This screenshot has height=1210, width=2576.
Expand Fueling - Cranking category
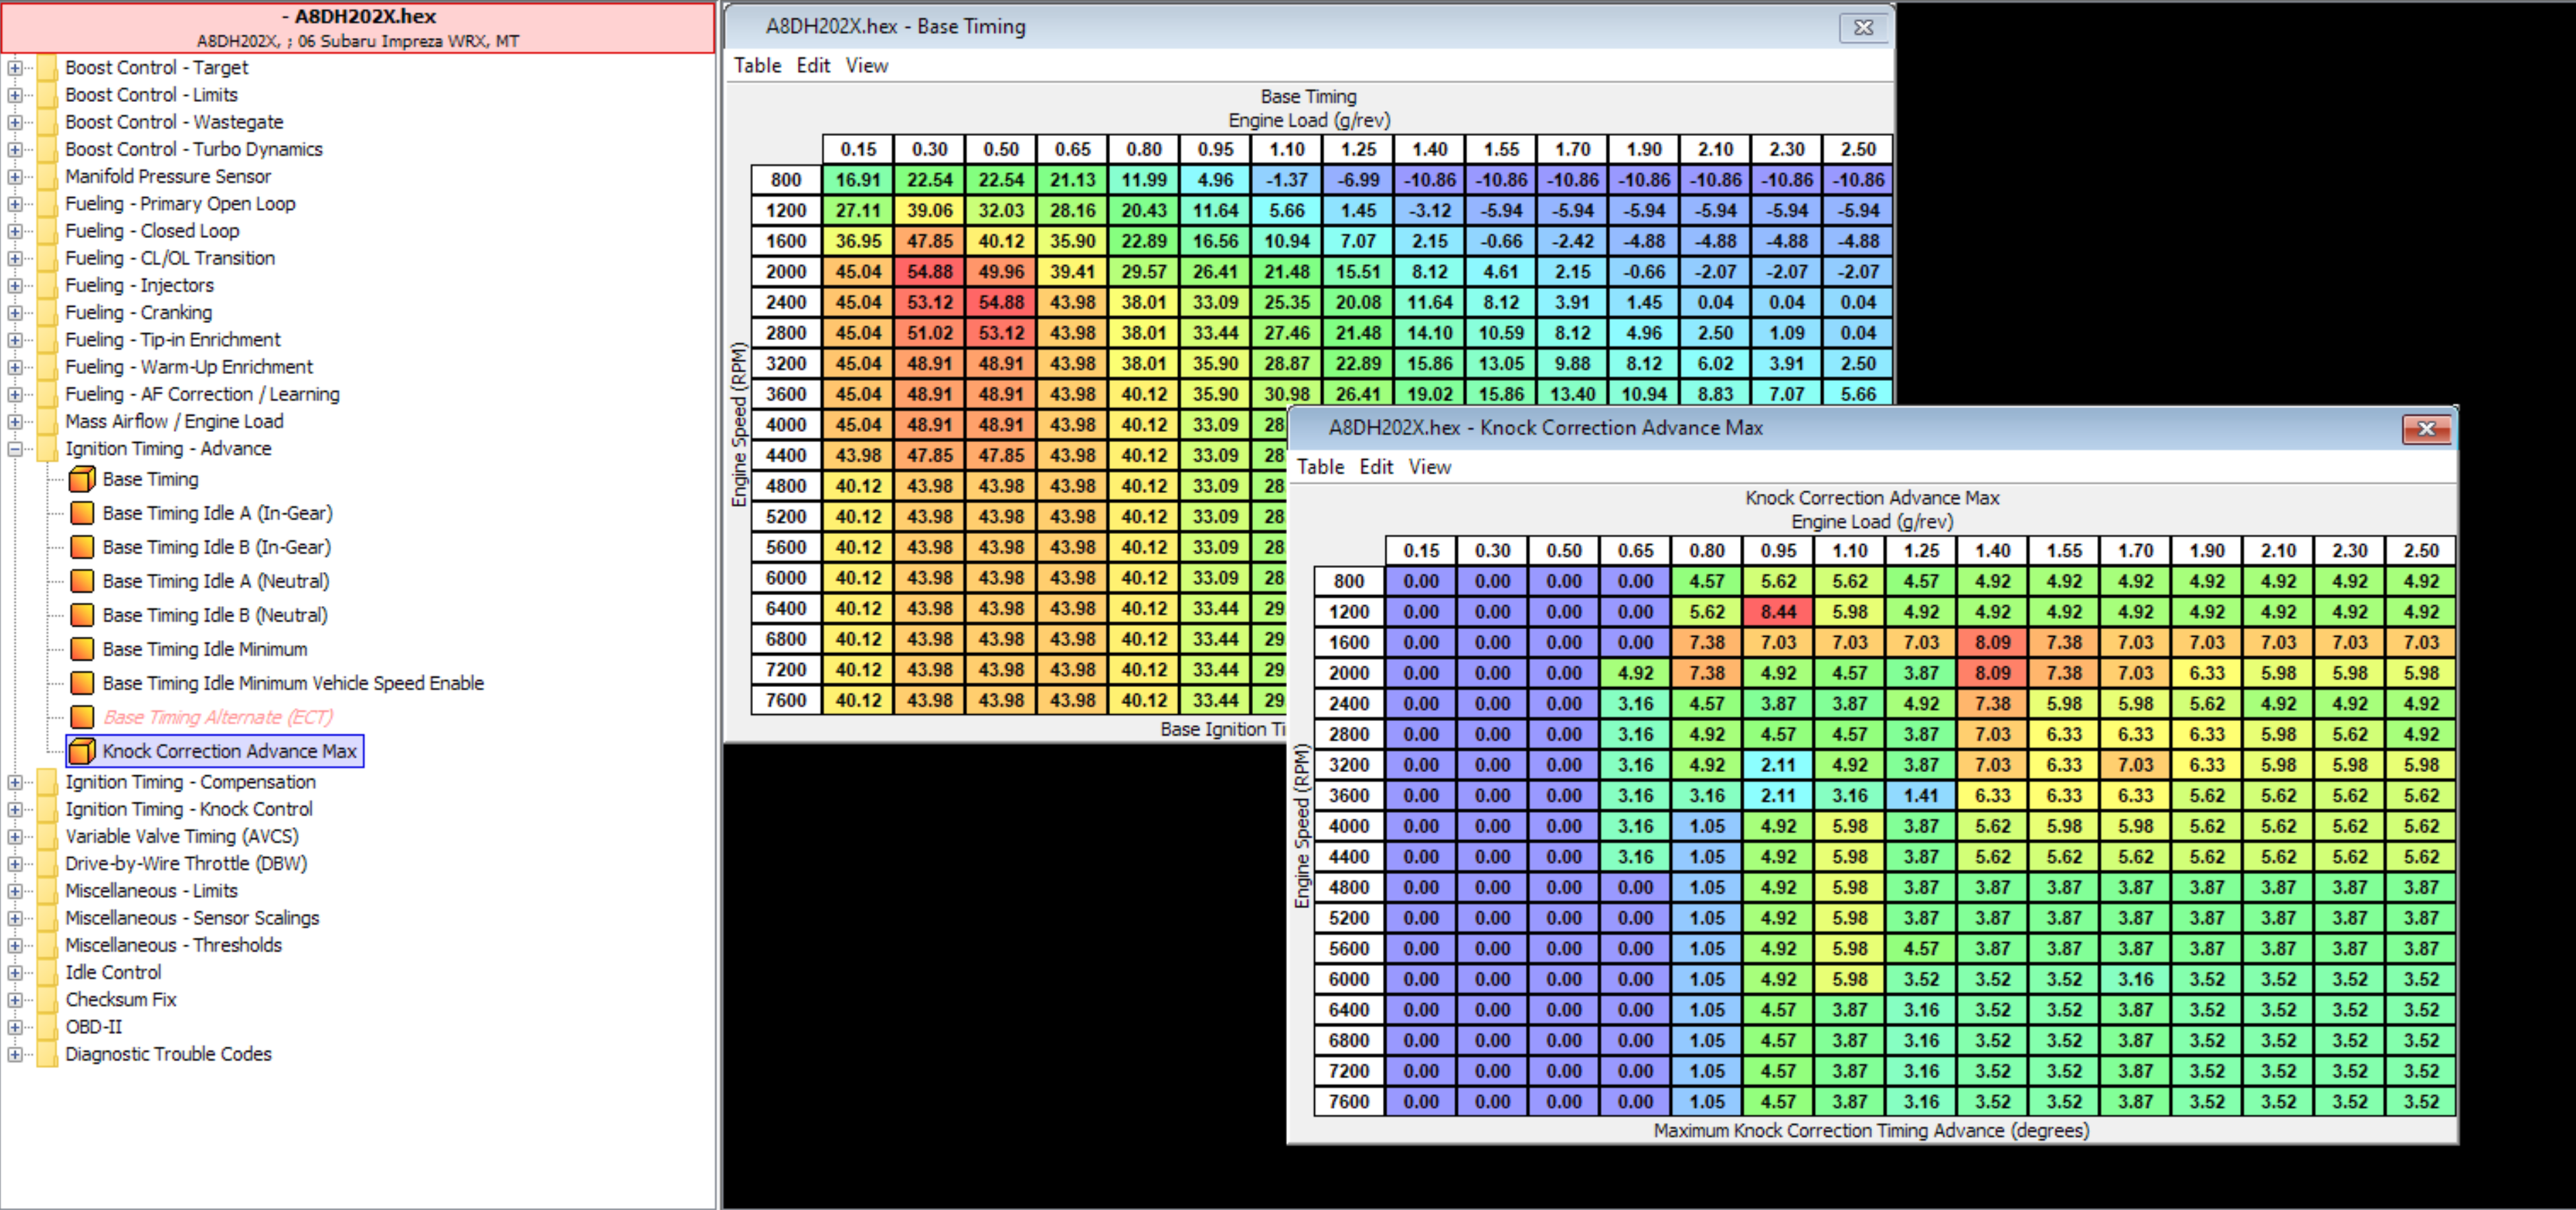pyautogui.click(x=15, y=313)
